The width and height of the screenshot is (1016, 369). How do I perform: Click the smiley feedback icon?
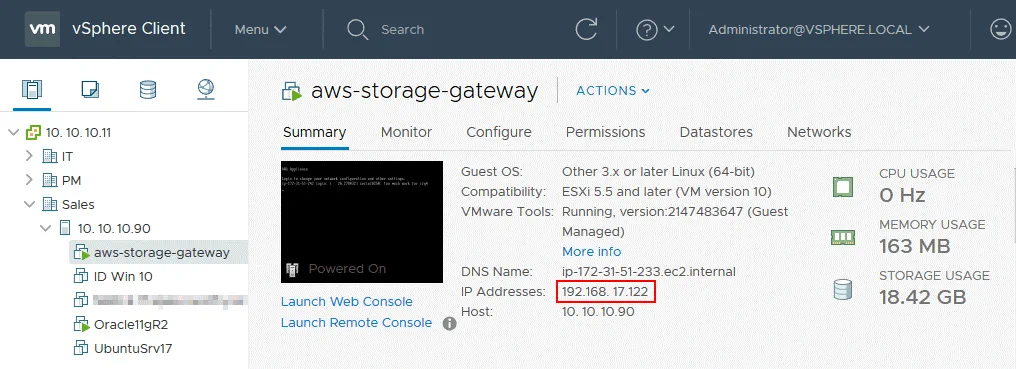(x=1003, y=29)
